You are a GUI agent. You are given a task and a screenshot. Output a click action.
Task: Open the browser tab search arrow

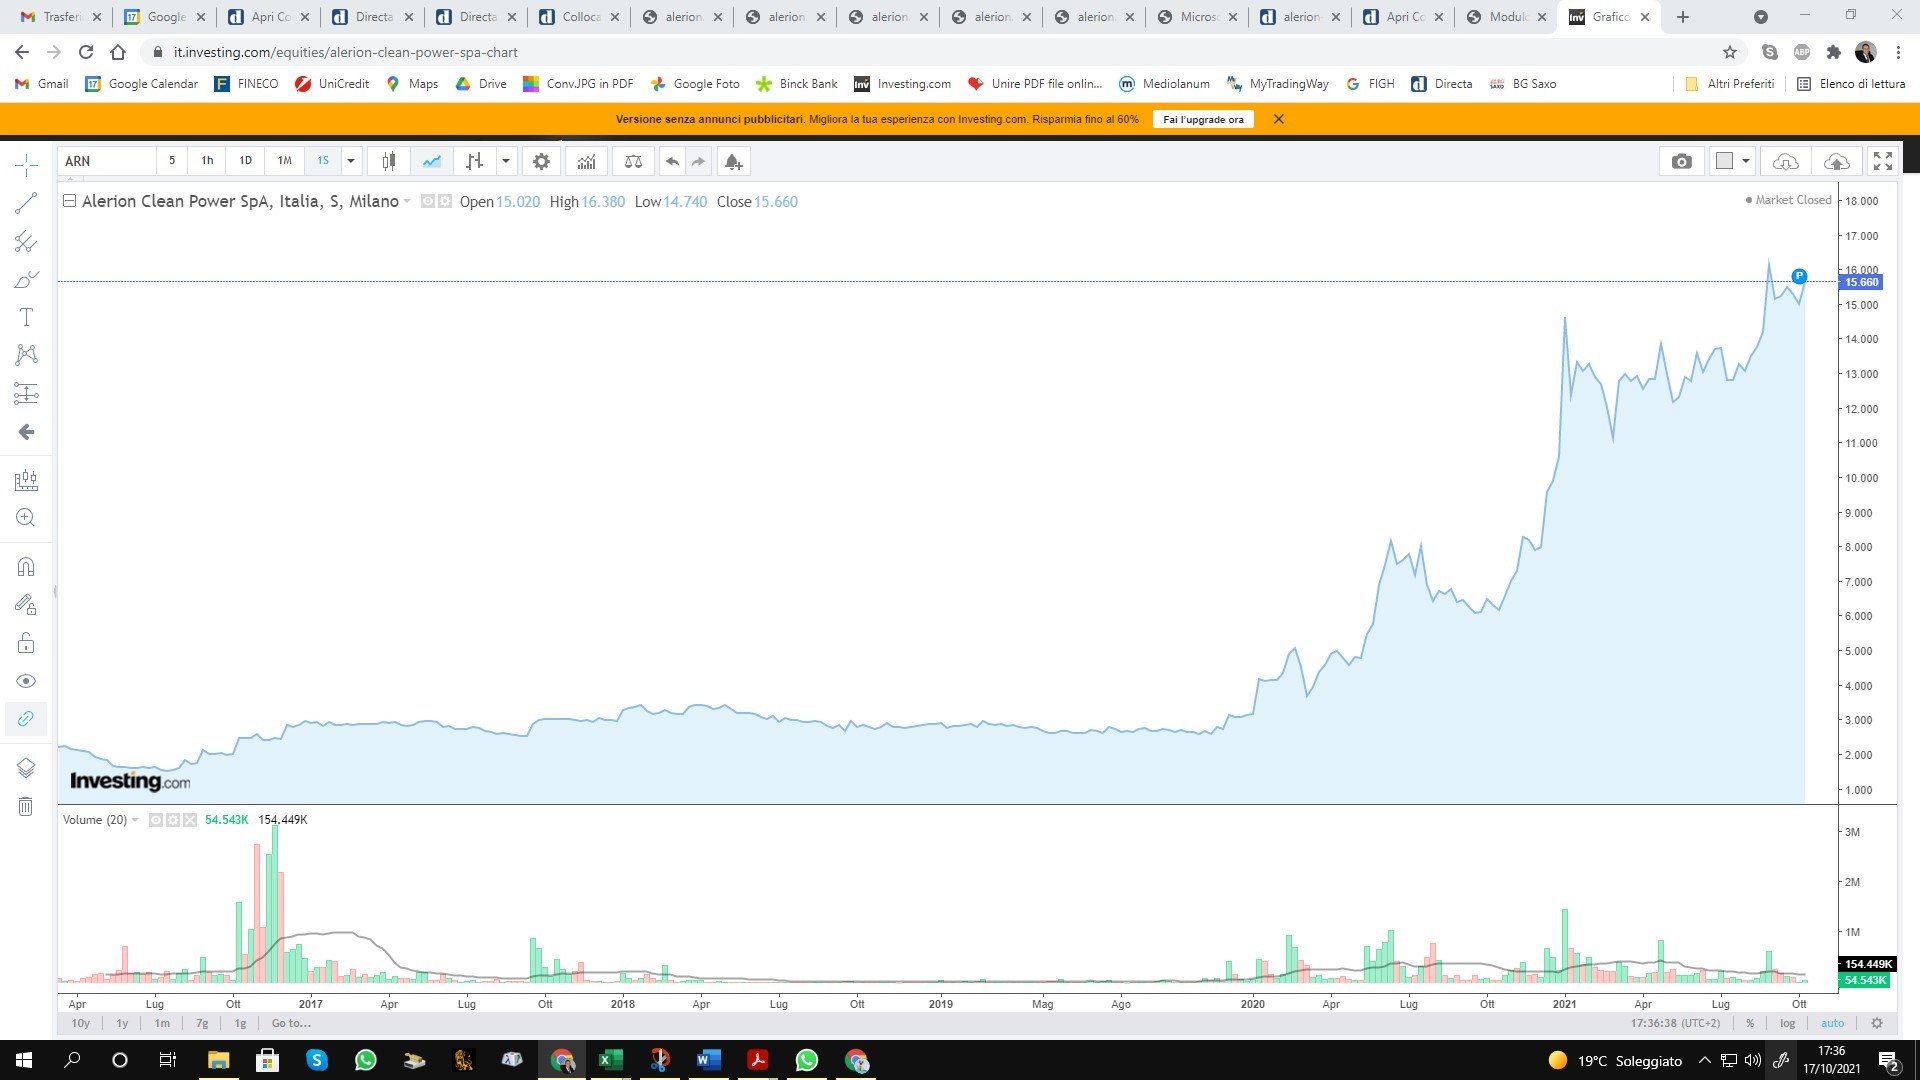pyautogui.click(x=1761, y=17)
